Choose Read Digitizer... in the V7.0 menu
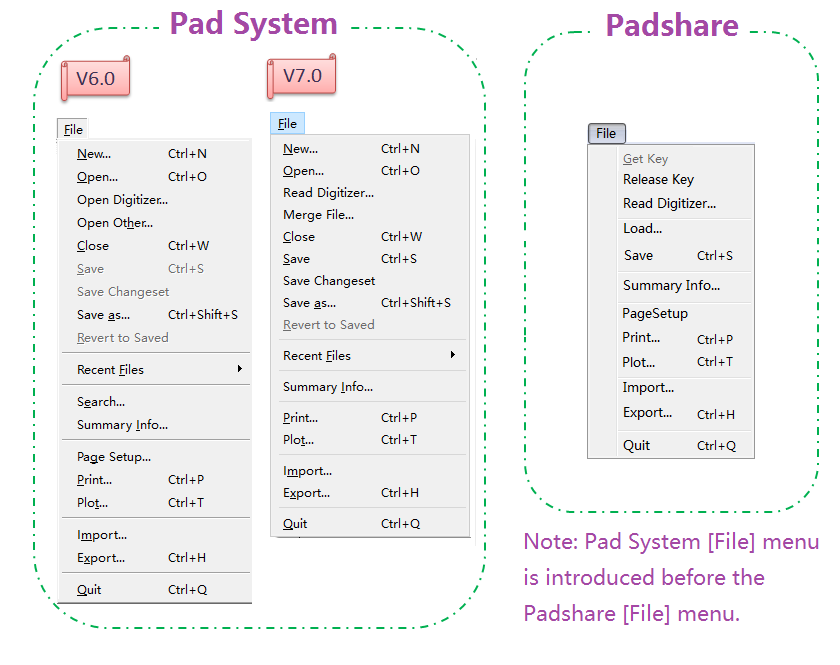The width and height of the screenshot is (840, 665). click(x=328, y=193)
